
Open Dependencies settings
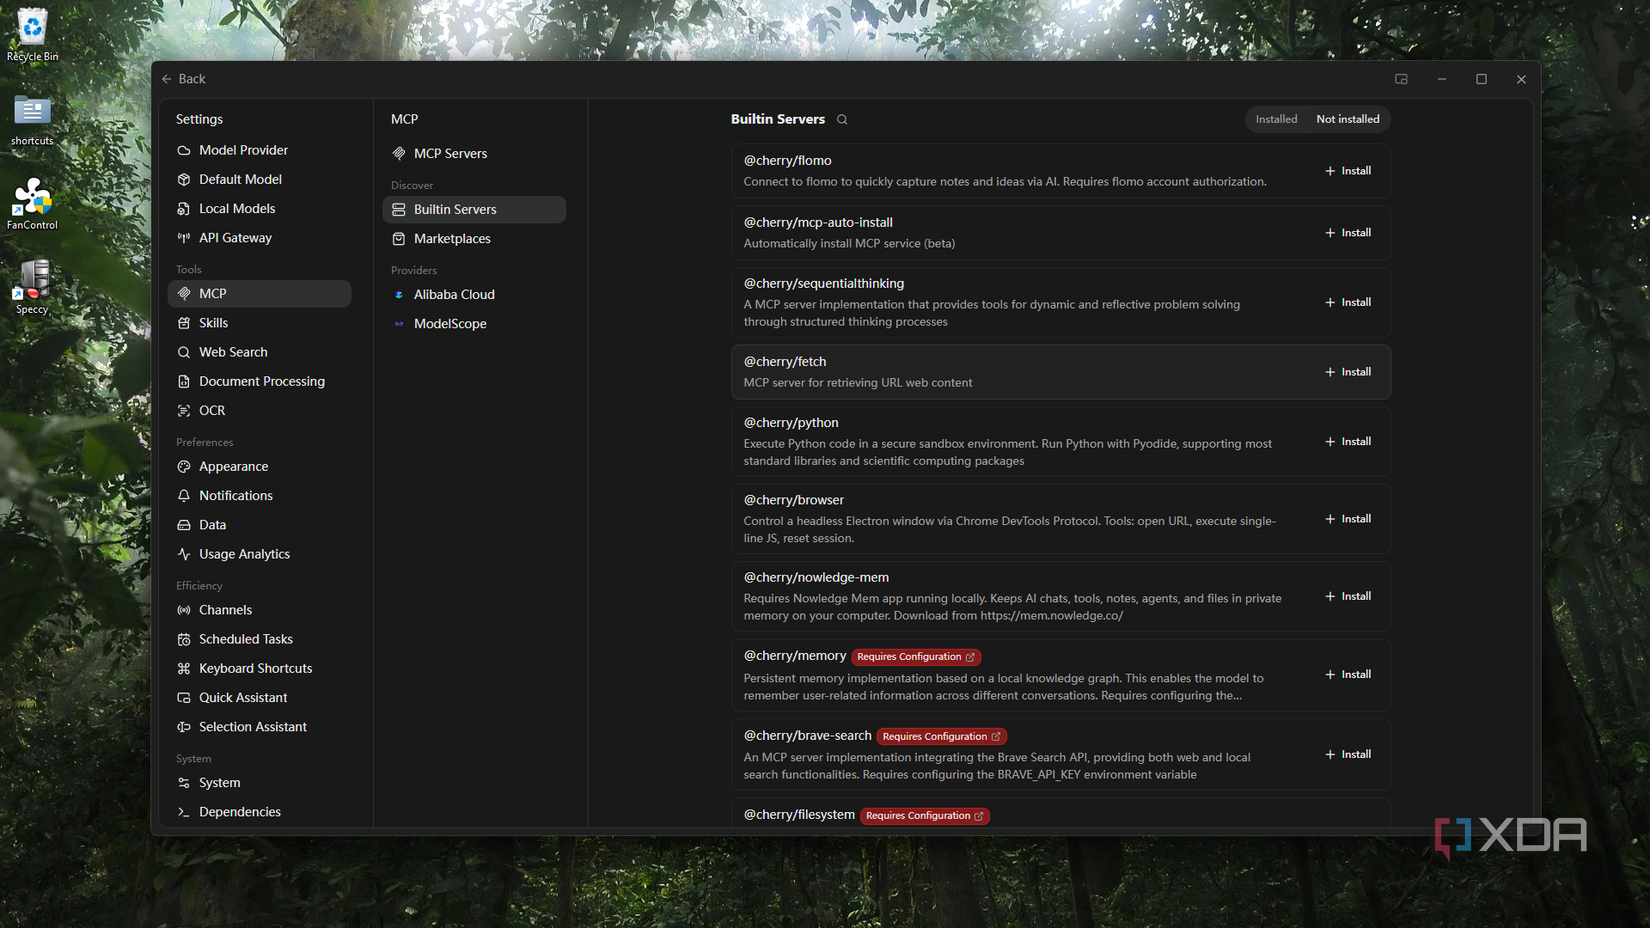click(x=259, y=812)
